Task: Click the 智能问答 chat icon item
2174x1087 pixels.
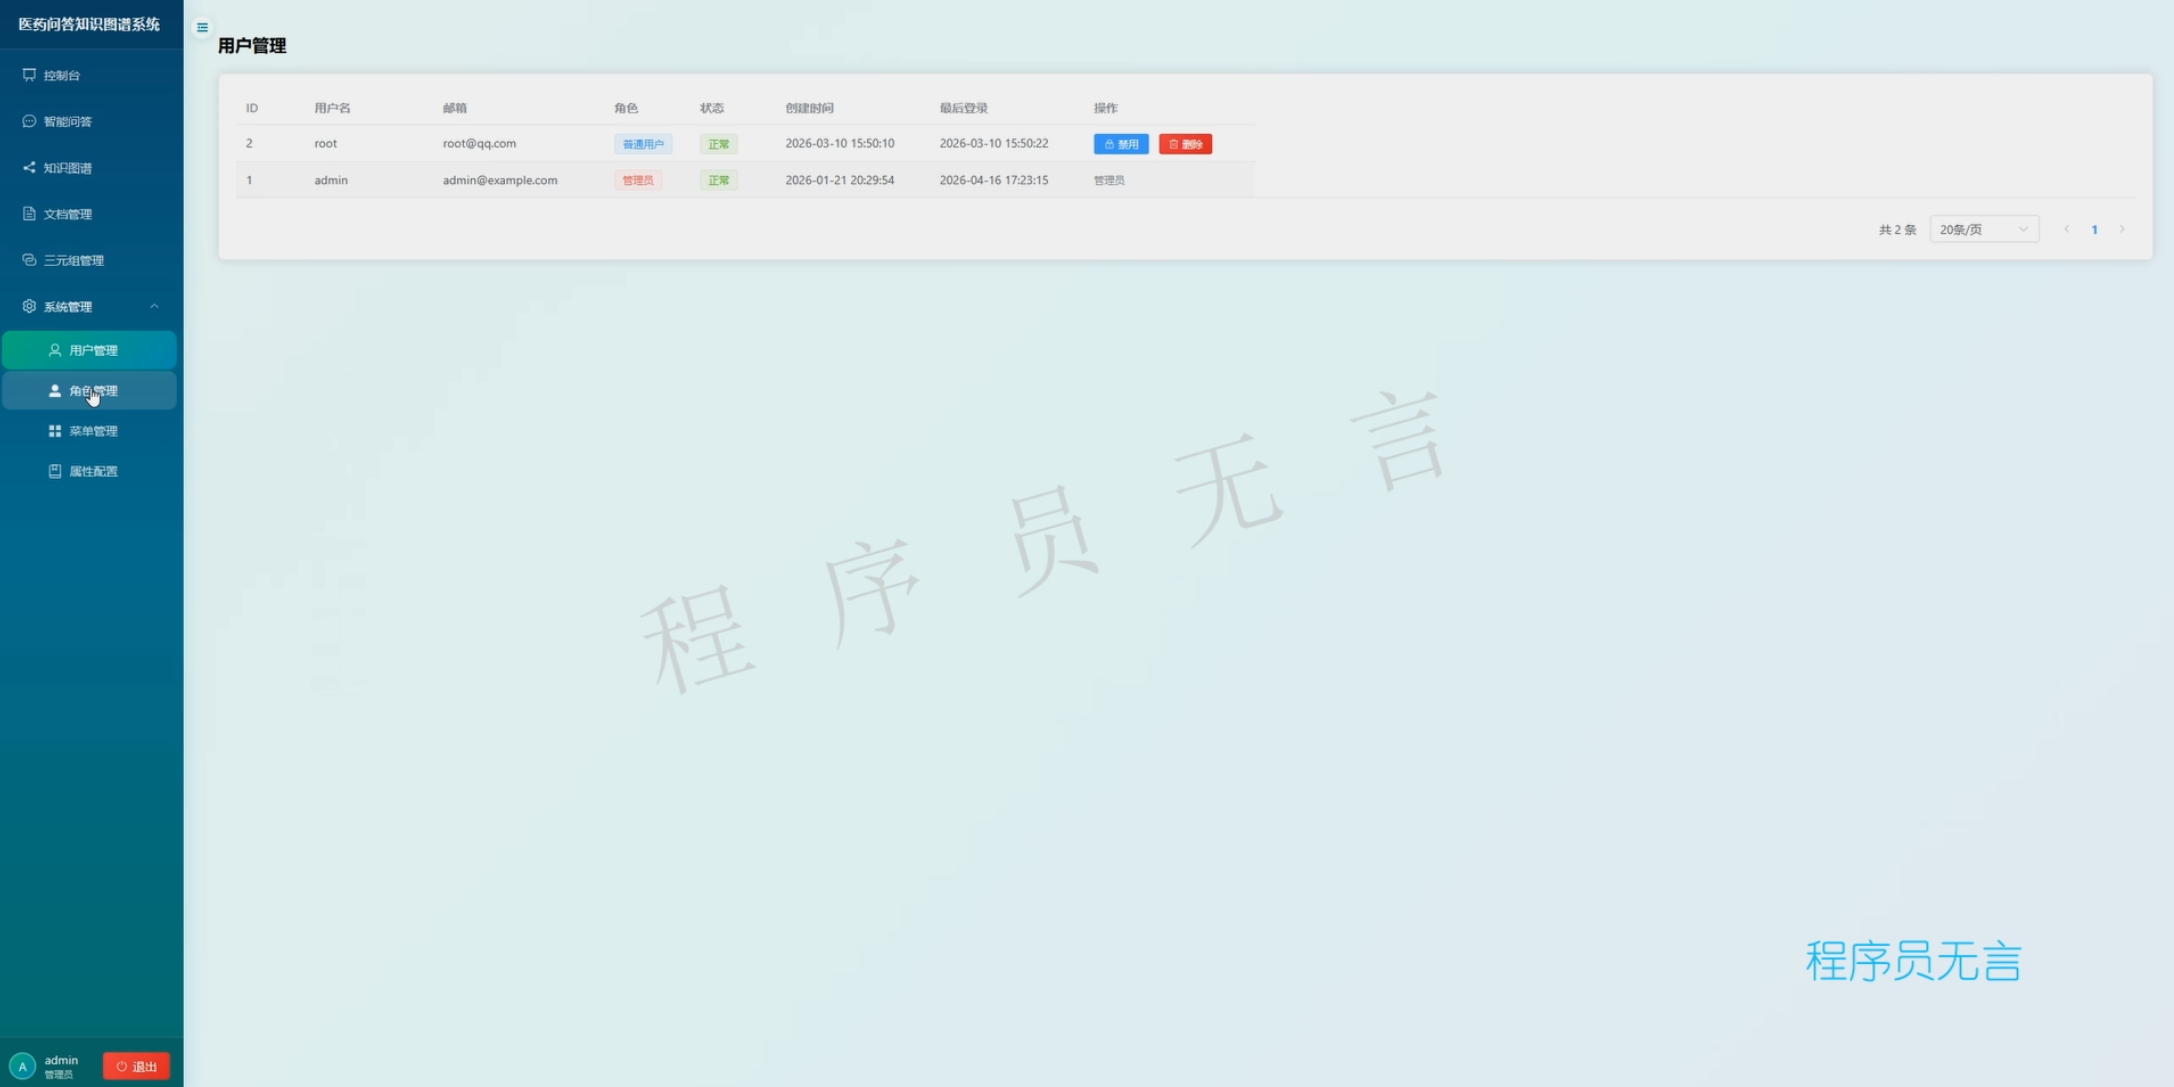Action: tap(66, 121)
